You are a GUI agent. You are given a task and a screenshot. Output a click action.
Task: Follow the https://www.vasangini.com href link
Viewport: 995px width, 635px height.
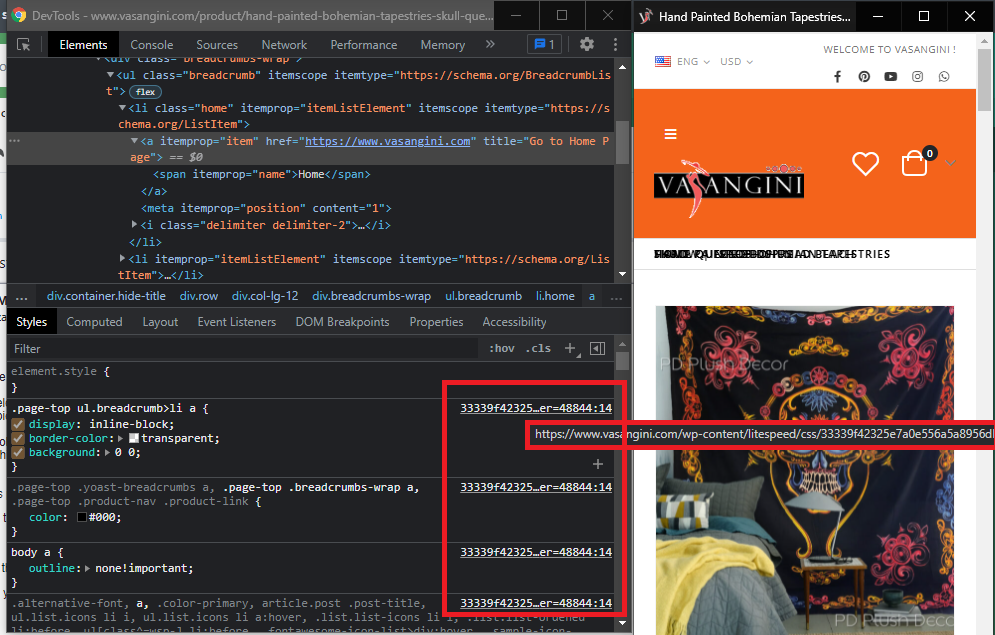pos(388,141)
